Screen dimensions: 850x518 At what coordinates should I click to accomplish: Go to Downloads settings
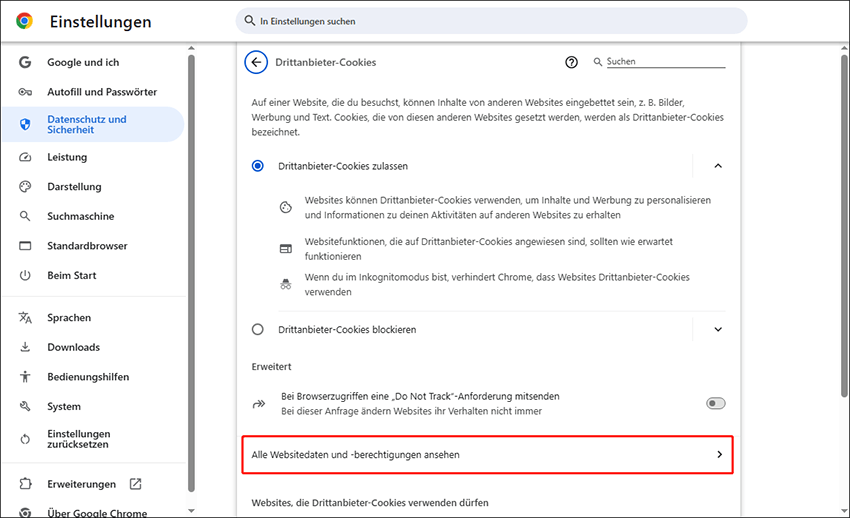tap(74, 347)
